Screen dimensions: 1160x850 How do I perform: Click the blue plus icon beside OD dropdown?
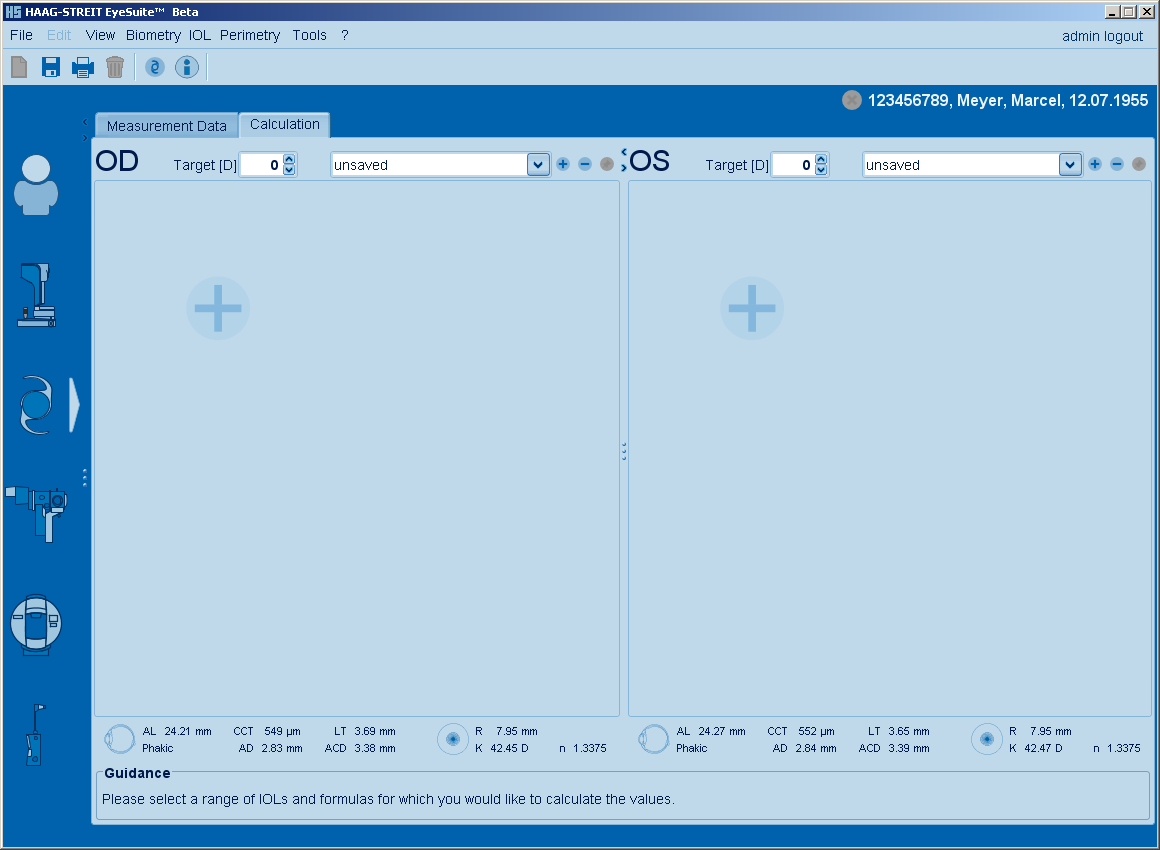(563, 164)
